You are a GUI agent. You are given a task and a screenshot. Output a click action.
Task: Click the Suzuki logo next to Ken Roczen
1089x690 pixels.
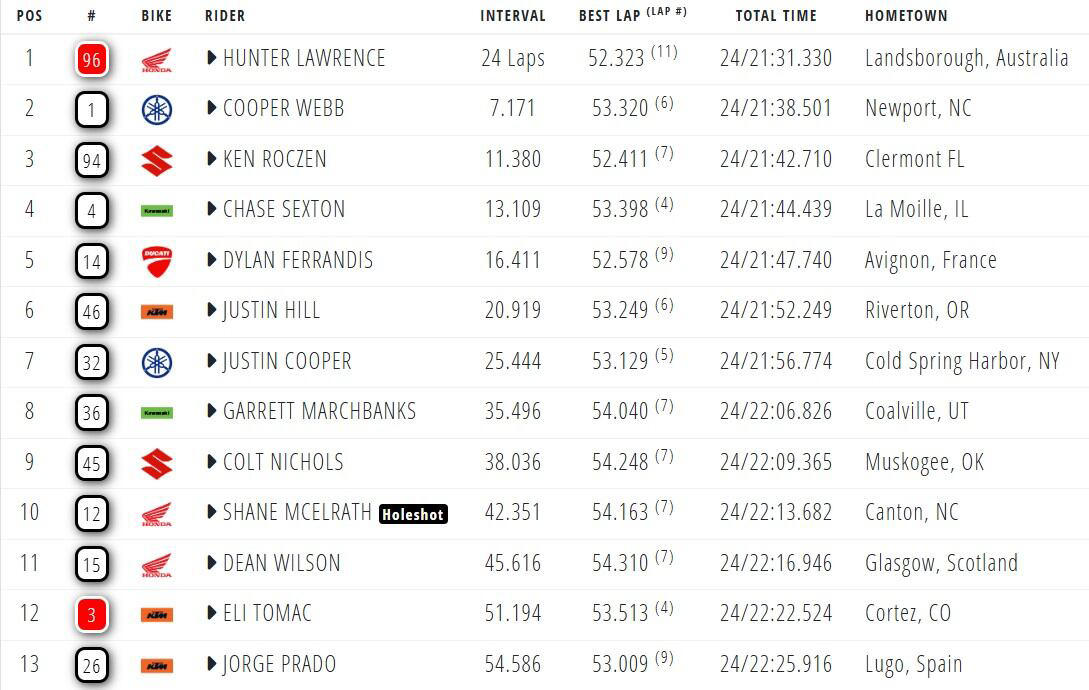(156, 160)
